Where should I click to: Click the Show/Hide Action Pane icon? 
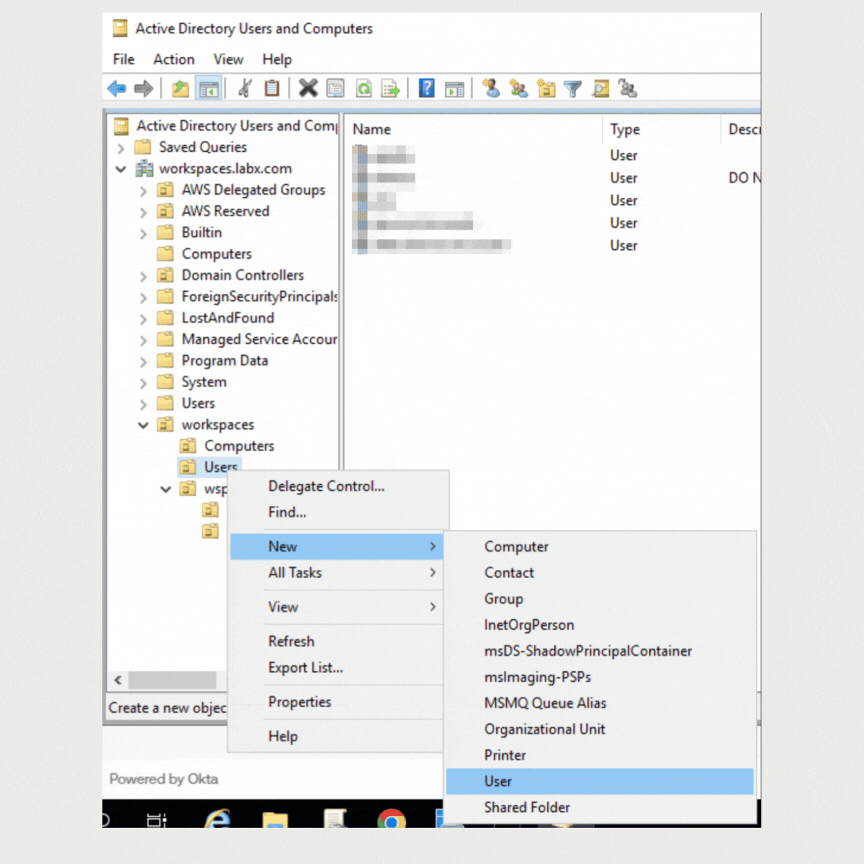point(455,88)
